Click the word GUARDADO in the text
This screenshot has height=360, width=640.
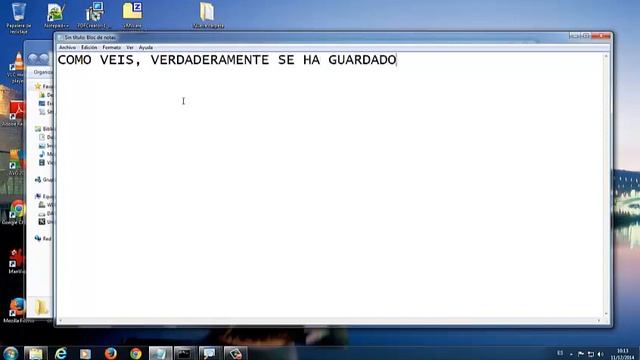(x=362, y=60)
